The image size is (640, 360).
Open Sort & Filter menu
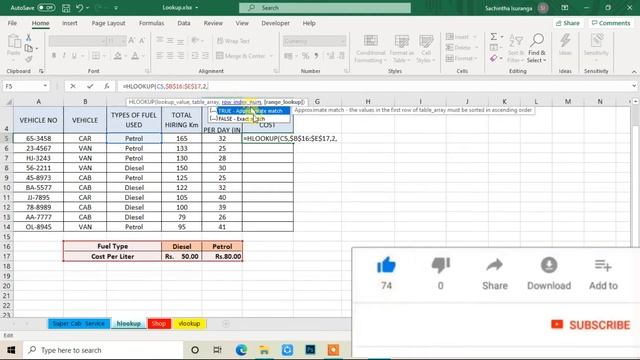[x=516, y=49]
